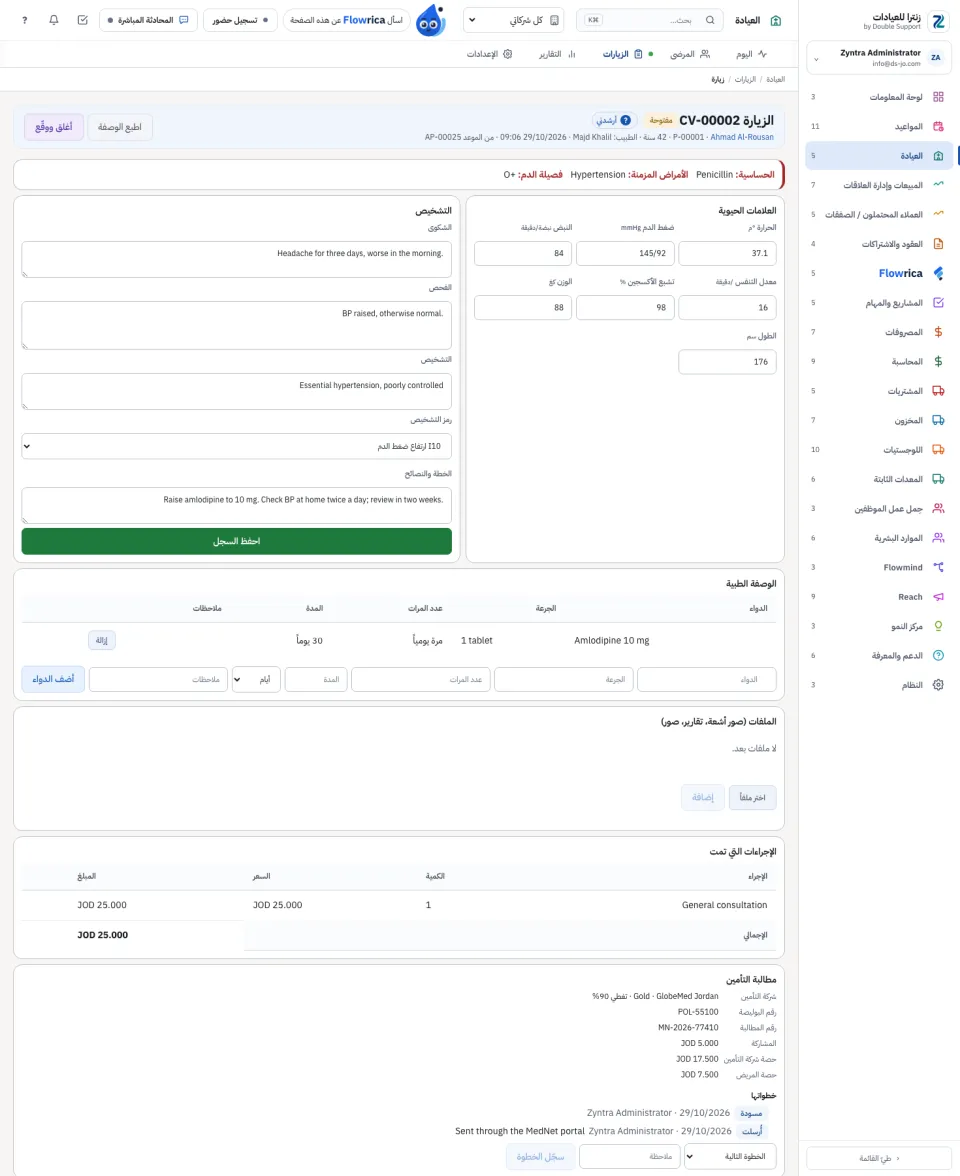The height and width of the screenshot is (1176, 960).
Task: Expand the كل شركاتي company dropdown
Action: click(514, 20)
